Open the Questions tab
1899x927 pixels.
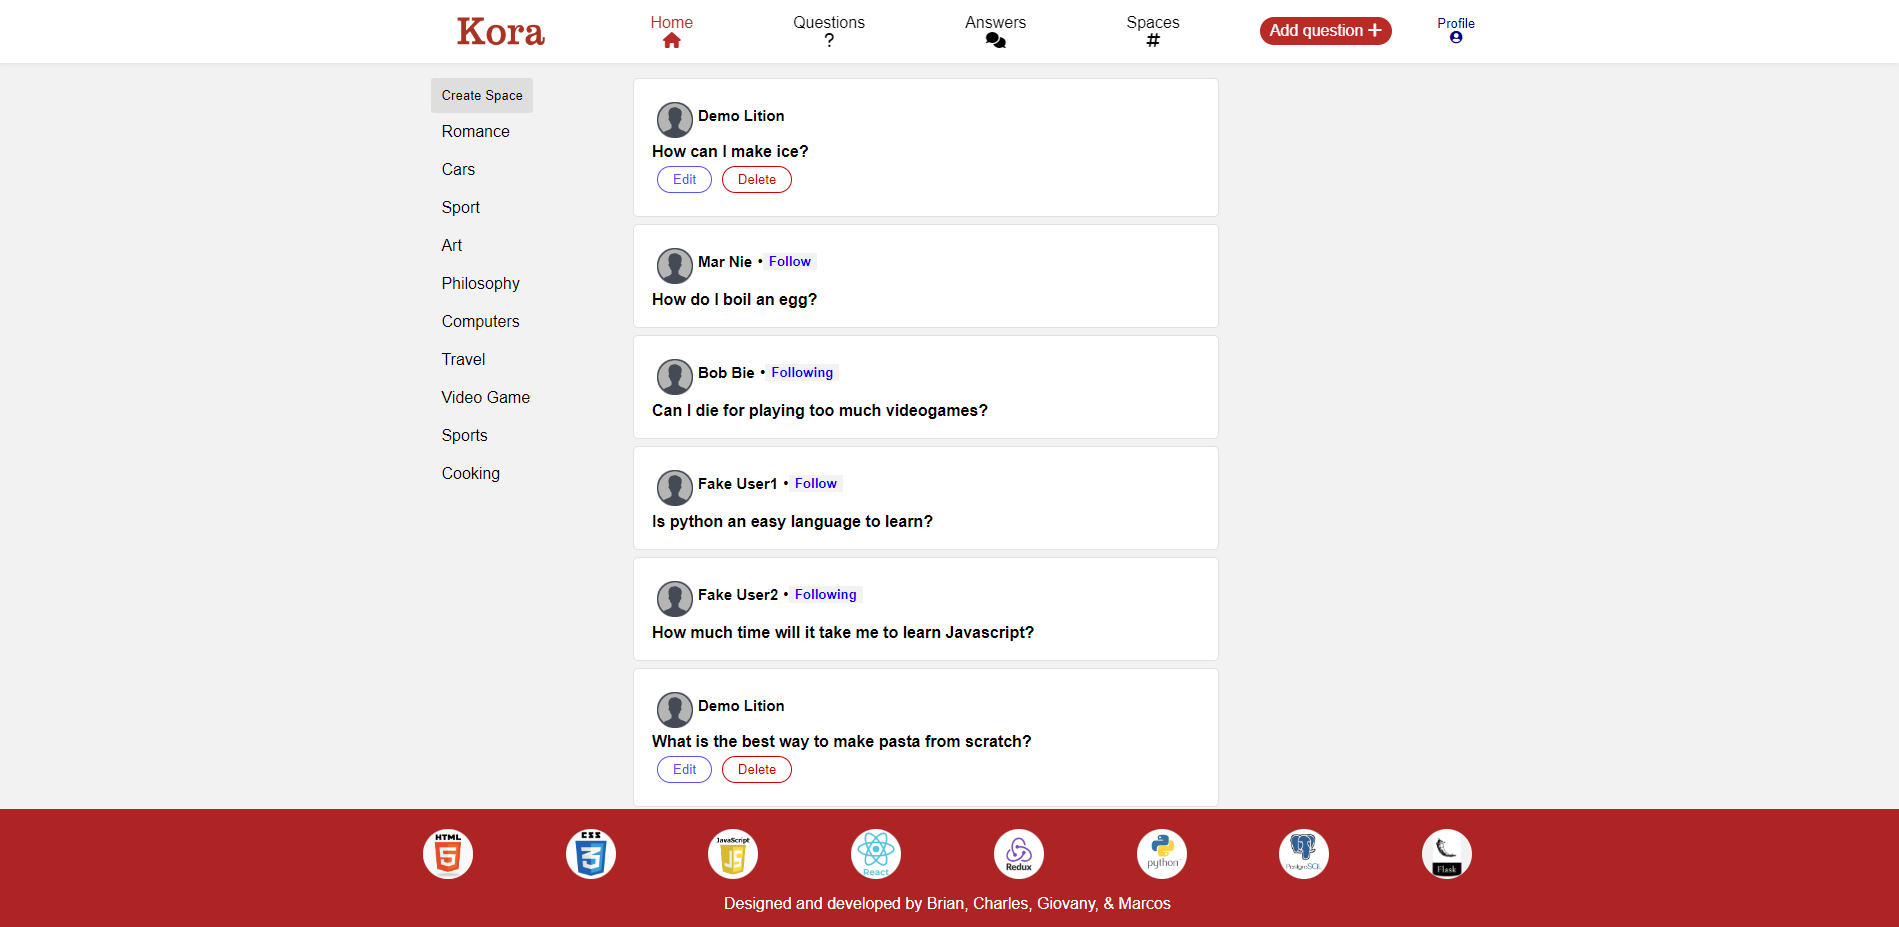[x=828, y=31]
